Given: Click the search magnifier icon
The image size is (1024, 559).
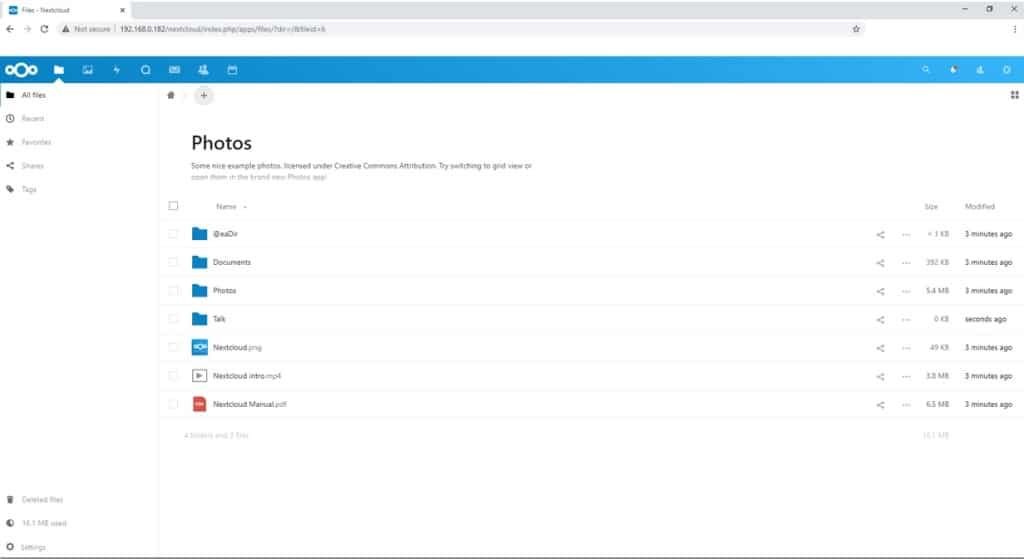Looking at the screenshot, I should coord(925,69).
